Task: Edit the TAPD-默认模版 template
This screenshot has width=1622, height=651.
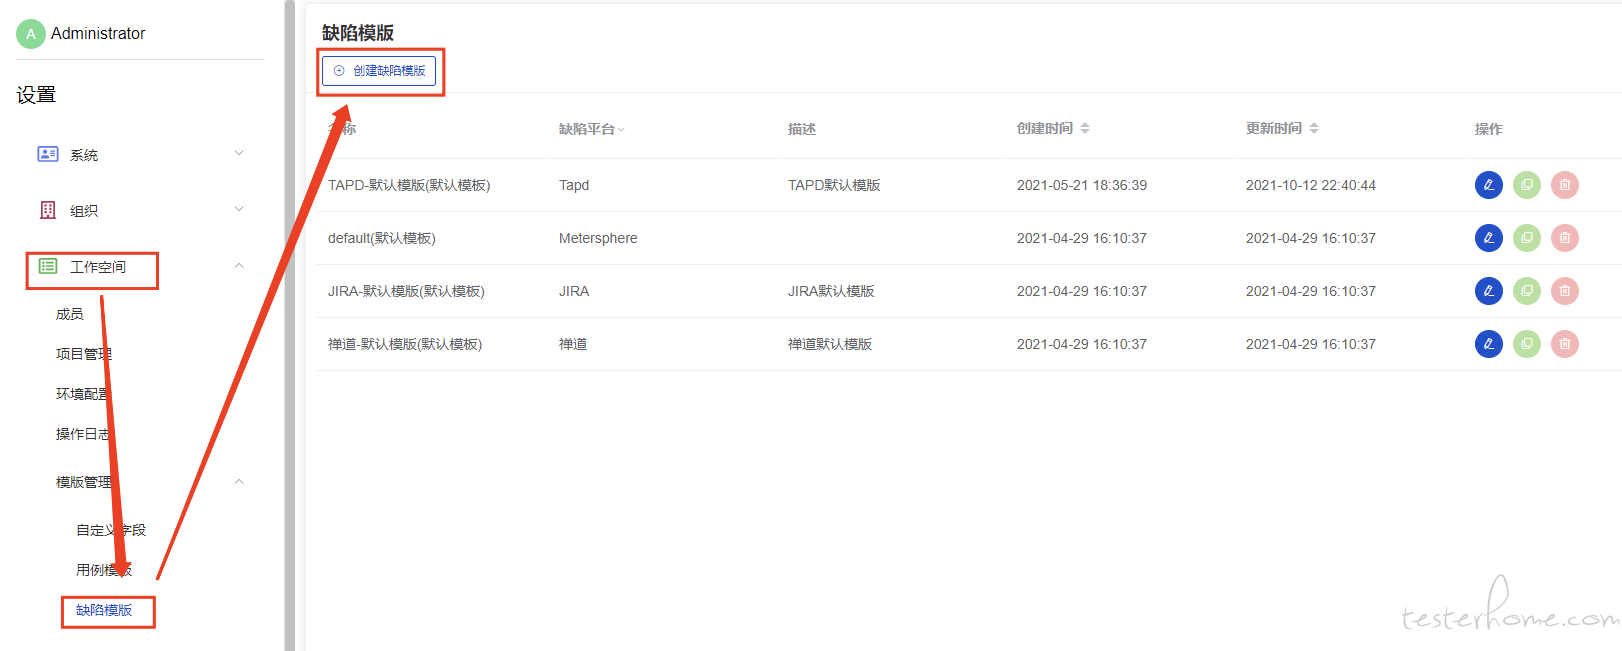Action: point(1489,185)
